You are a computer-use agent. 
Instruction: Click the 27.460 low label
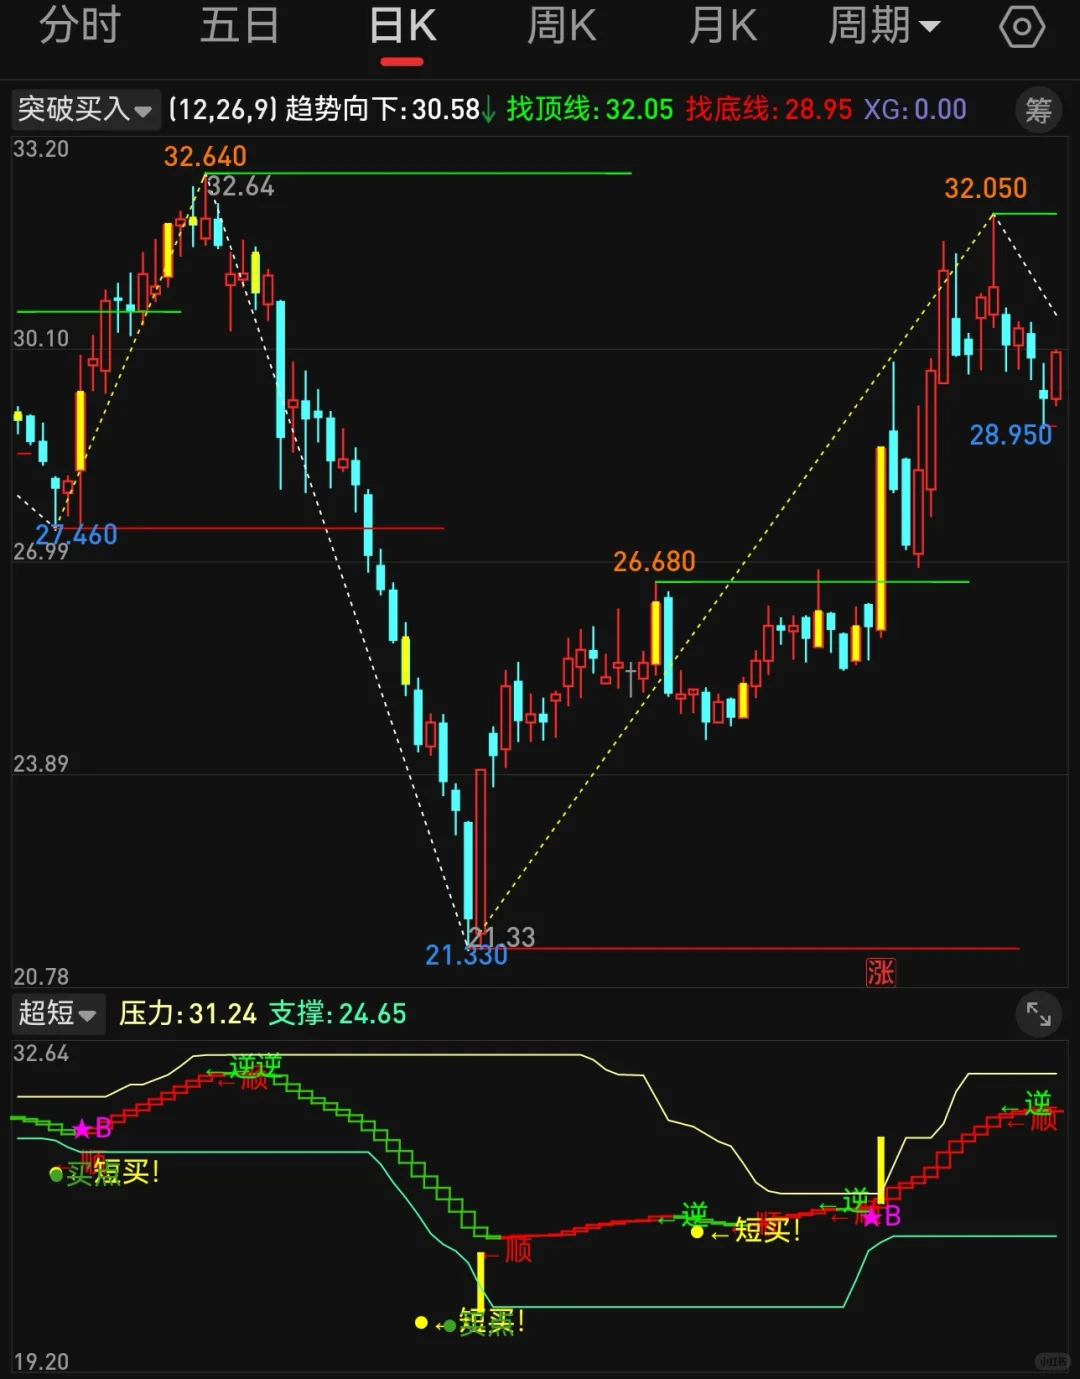tap(77, 535)
